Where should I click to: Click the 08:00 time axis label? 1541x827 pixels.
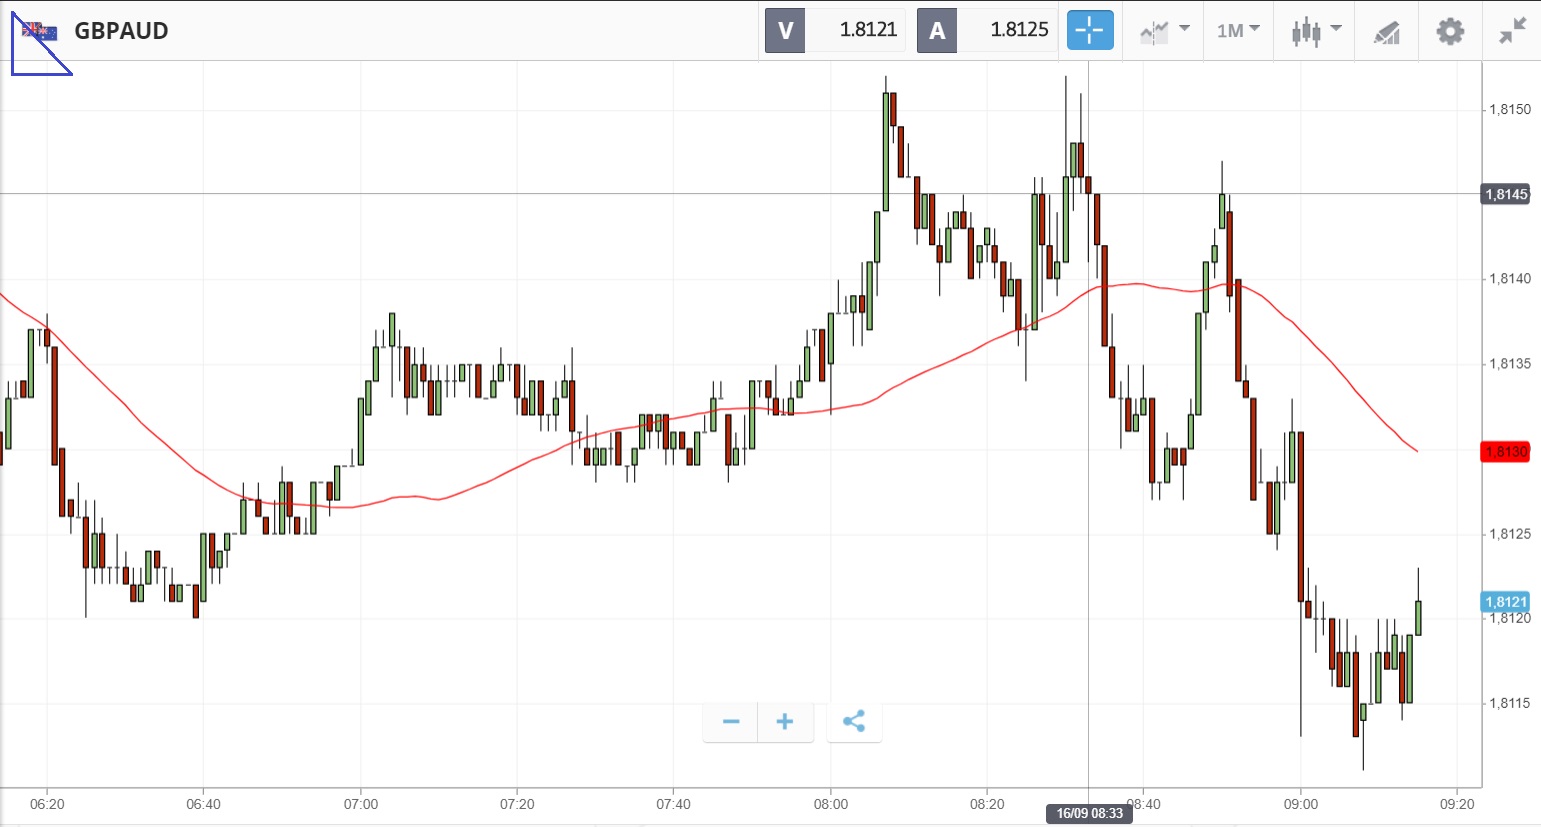click(x=830, y=804)
